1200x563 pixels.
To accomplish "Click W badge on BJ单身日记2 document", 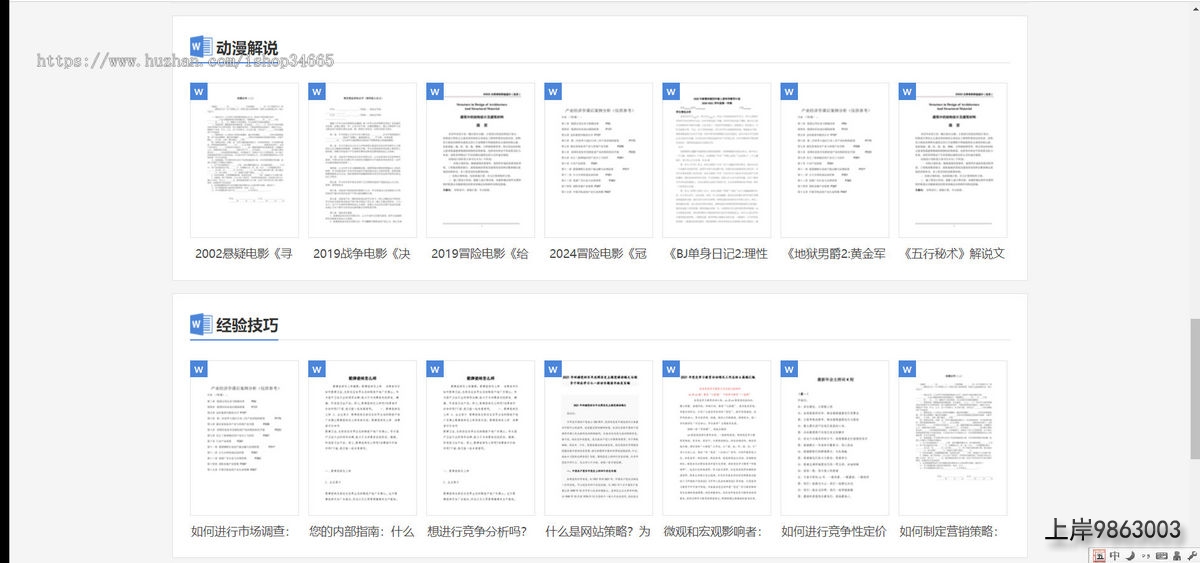I will pyautogui.click(x=670, y=92).
